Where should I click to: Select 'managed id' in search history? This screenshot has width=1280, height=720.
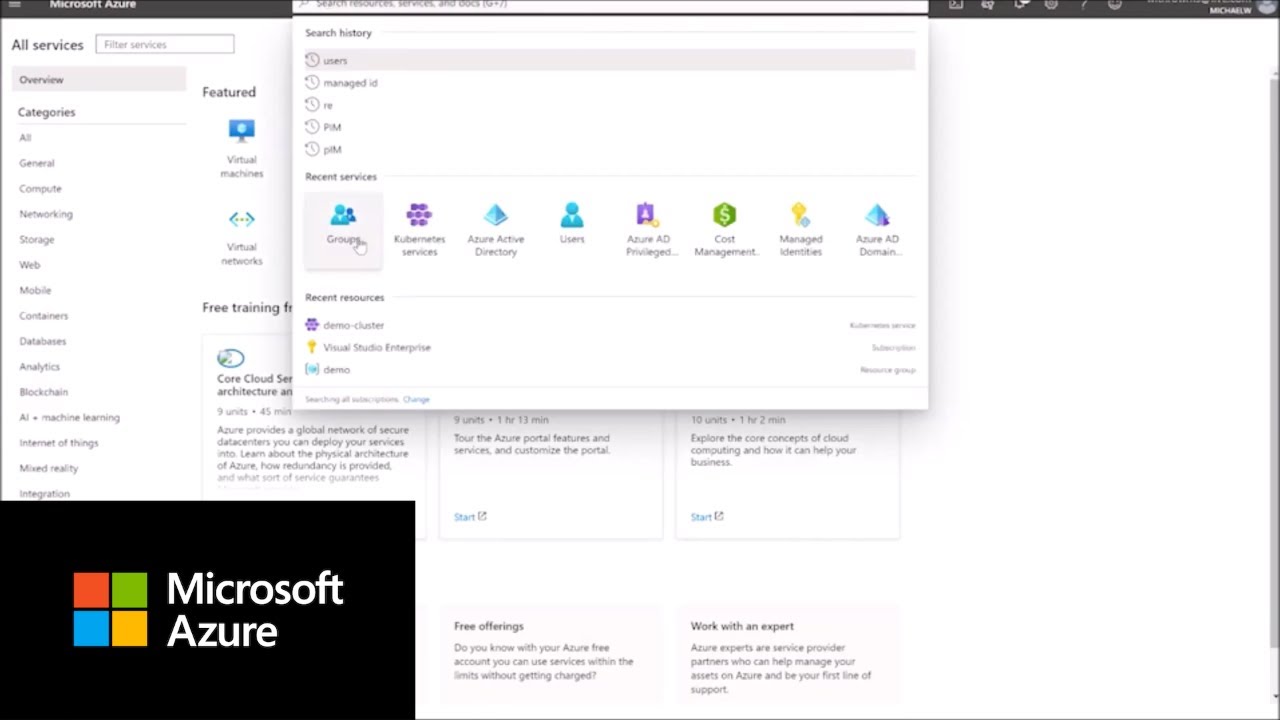click(610, 83)
